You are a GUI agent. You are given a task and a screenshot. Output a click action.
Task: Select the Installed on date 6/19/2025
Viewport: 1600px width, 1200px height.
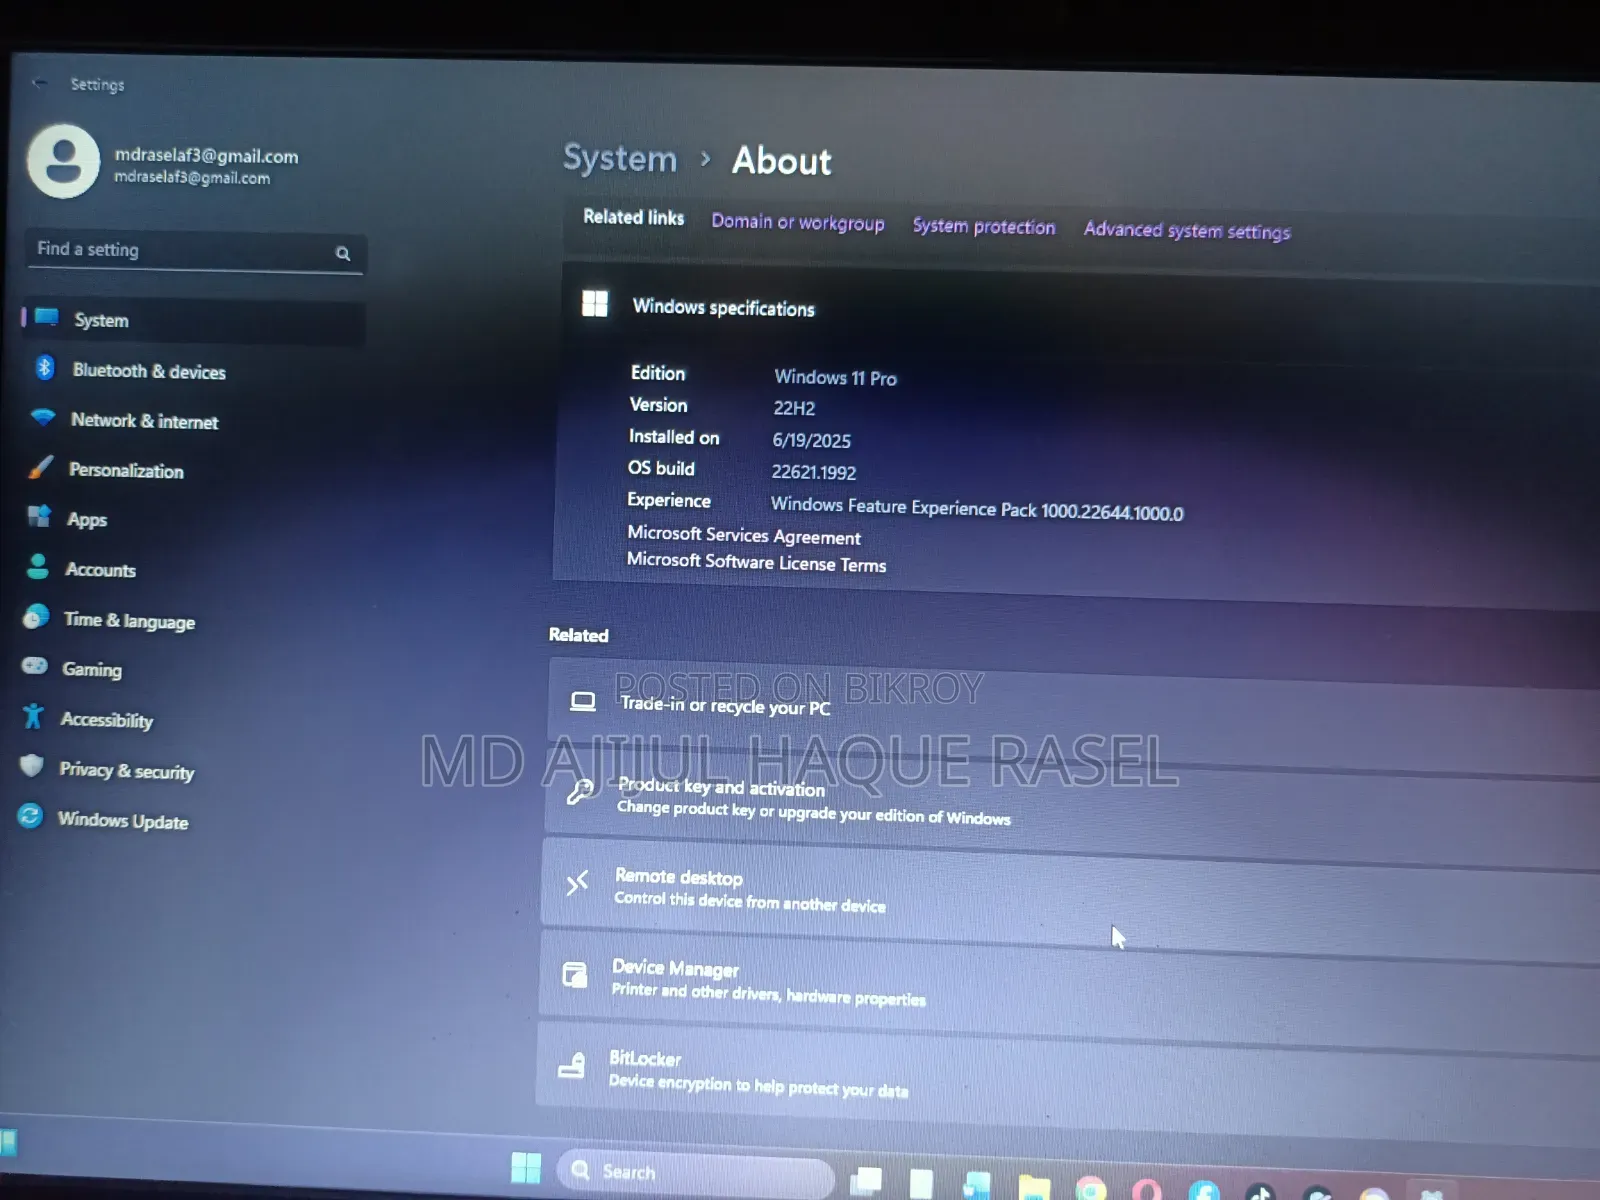click(x=812, y=440)
